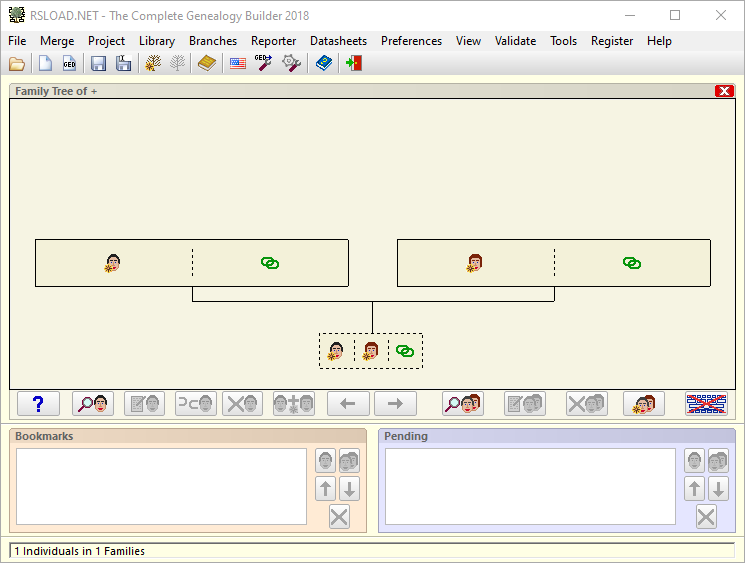This screenshot has height=563, width=745.
Task: Open the Merge menu
Action: click(x=57, y=41)
